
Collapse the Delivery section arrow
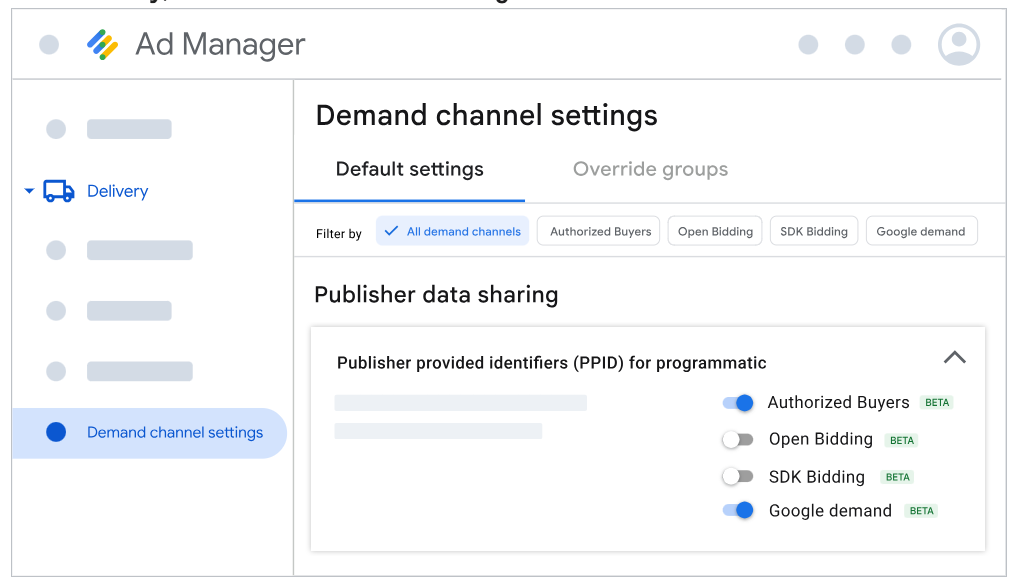[x=29, y=191]
